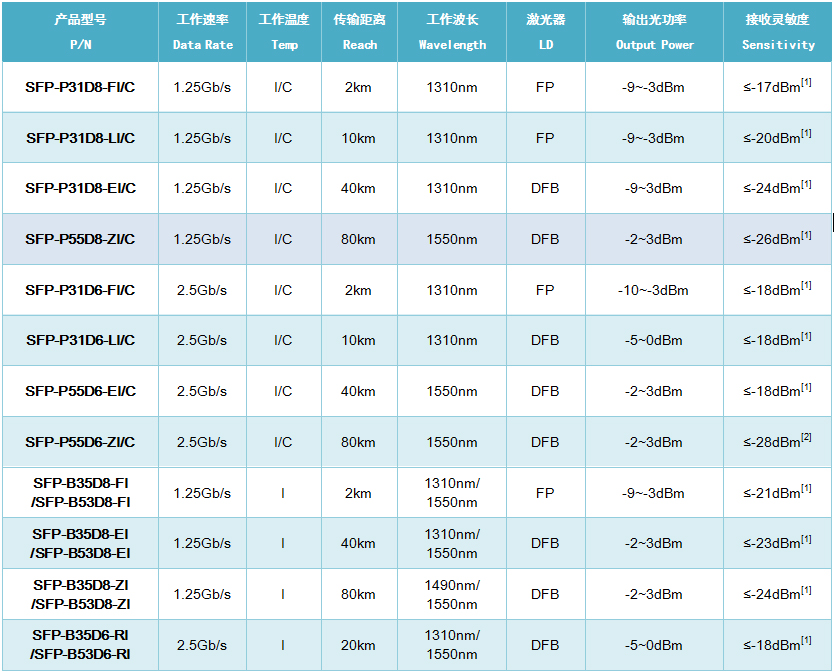Click 2km in SFP-P31D6-FI/C row
This screenshot has width=834, height=672.
tap(358, 291)
